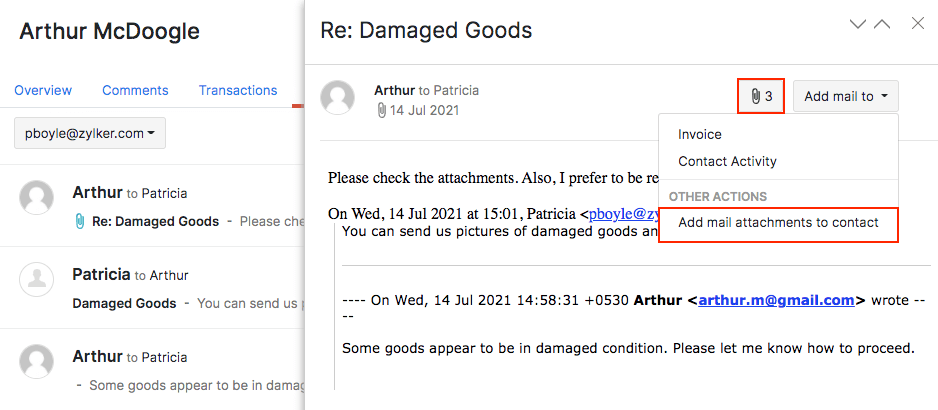Screen dimensions: 938x410
Task: Click the attachment count paperclip icon
Action: click(755, 96)
